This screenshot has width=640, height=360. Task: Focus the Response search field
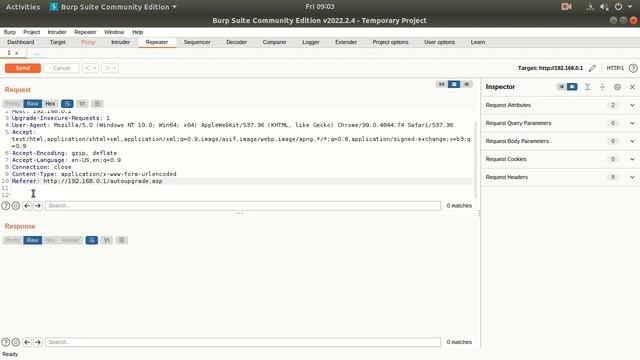243,342
